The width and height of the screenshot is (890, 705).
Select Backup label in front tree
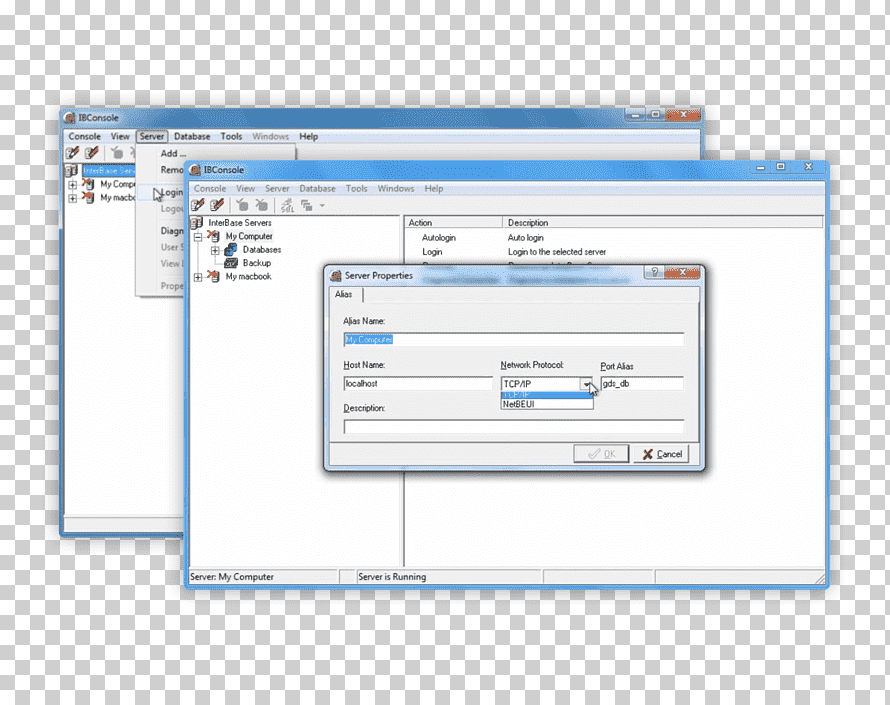pyautogui.click(x=257, y=263)
